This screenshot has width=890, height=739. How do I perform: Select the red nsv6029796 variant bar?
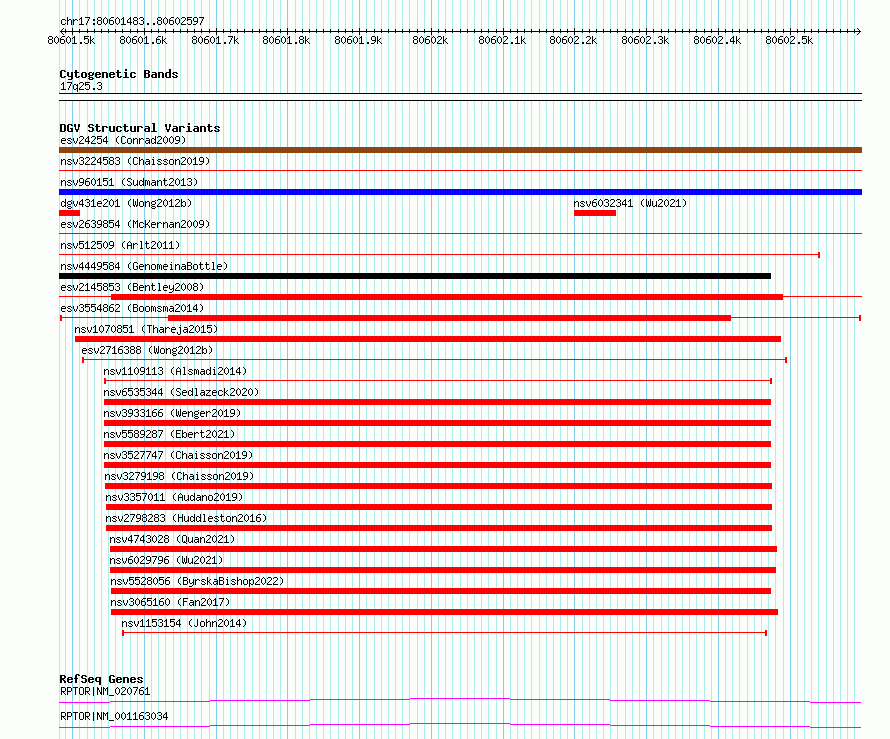443,570
